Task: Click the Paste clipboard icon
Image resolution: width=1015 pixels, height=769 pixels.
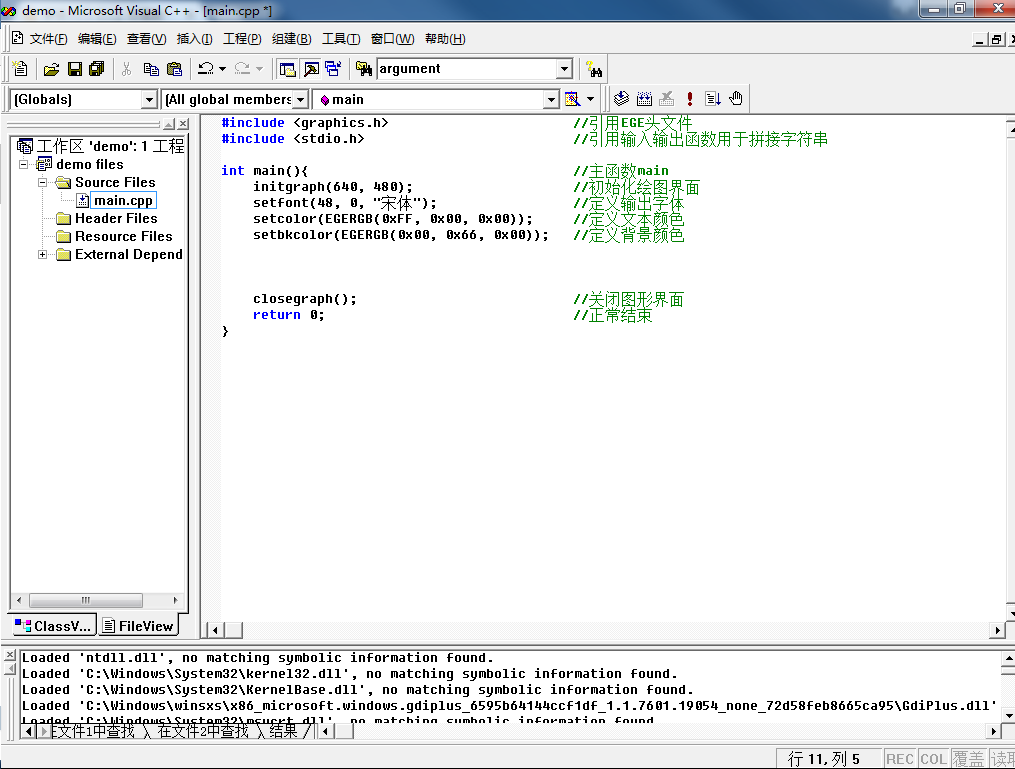Action: 174,69
